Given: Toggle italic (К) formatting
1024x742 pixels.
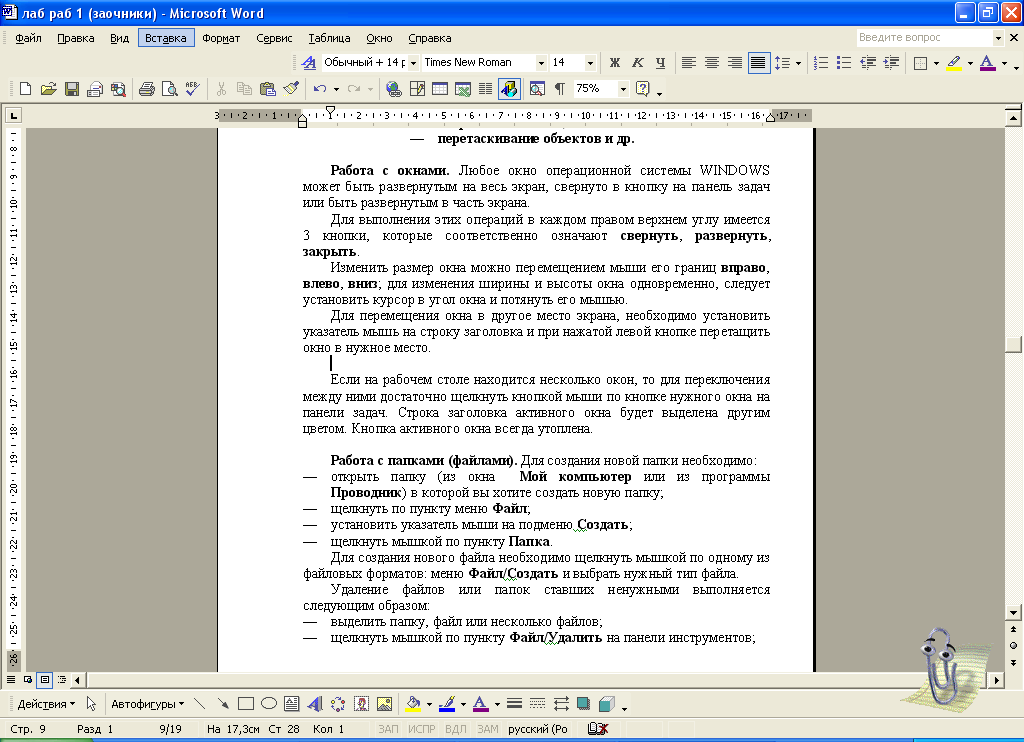Looking at the screenshot, I should click(637, 63).
